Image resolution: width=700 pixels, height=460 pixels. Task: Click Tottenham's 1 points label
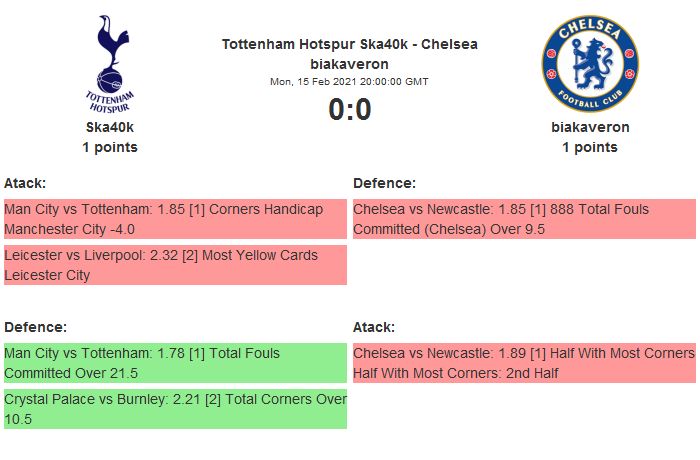coord(110,147)
